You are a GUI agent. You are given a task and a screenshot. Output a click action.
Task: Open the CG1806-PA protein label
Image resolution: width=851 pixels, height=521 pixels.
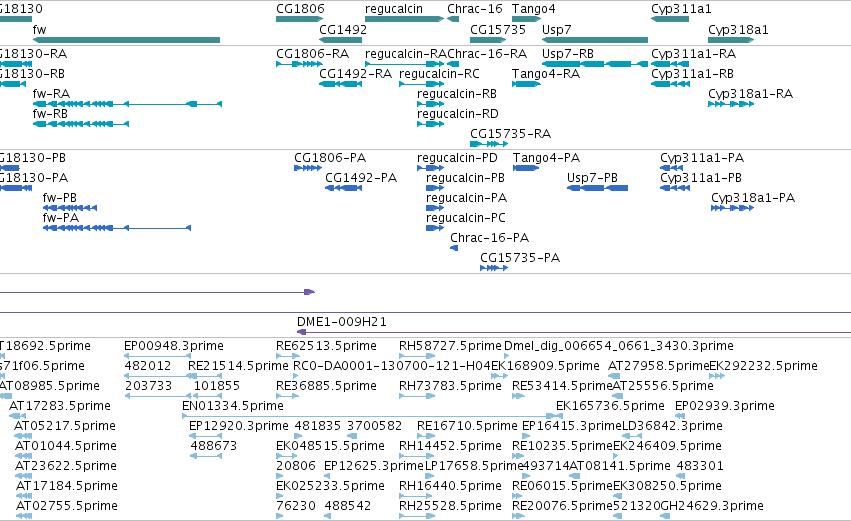tap(330, 158)
